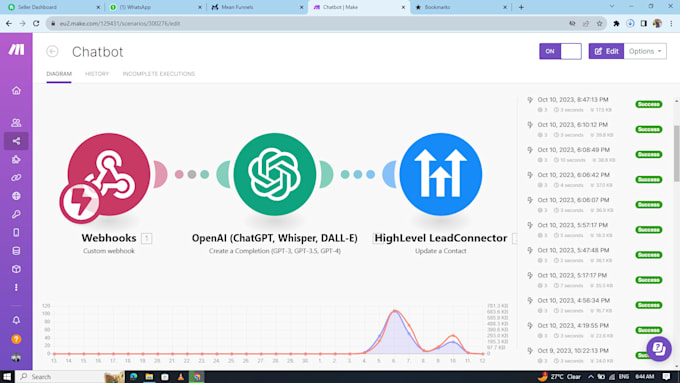Open Connections chain-link icon in sidebar
Screen dimensions: 680x383
[x=16, y=177]
